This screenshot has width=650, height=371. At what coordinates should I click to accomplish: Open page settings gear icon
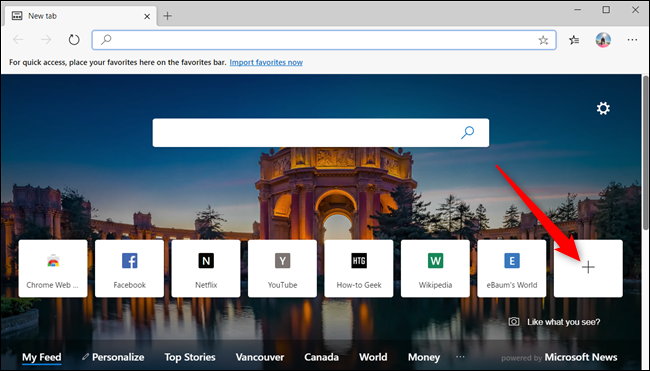click(603, 109)
